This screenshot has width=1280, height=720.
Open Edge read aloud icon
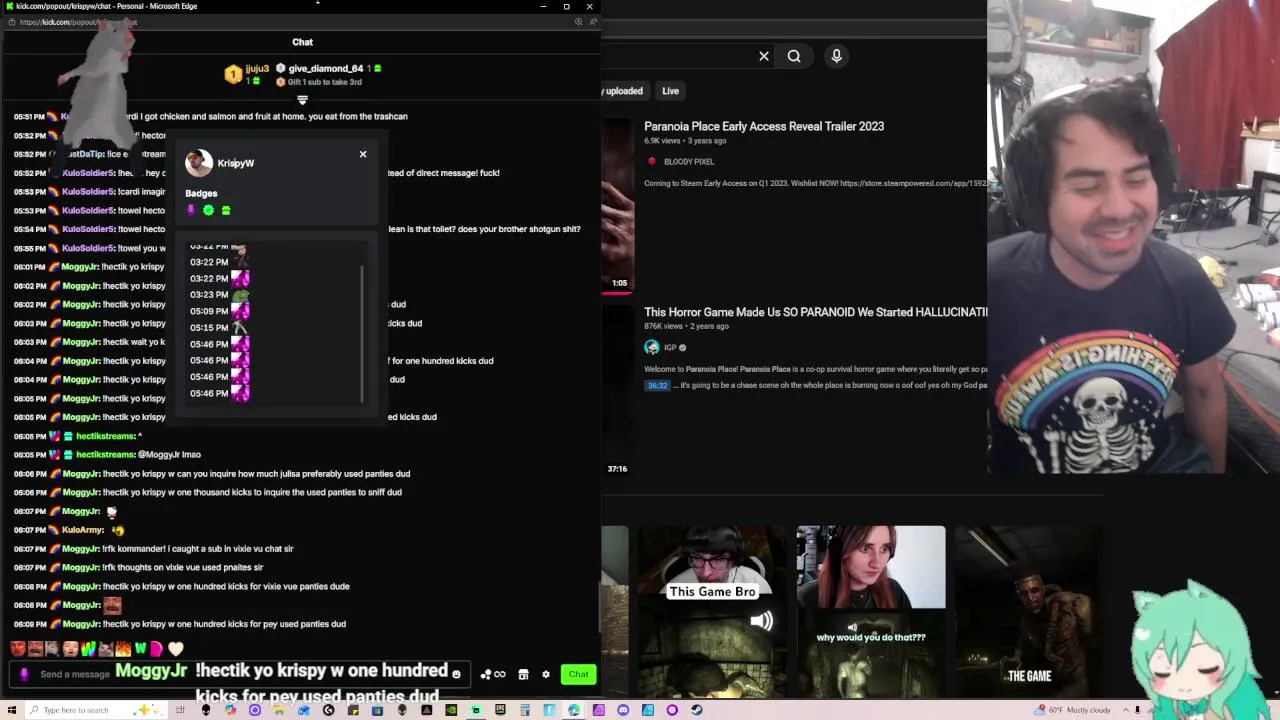coord(593,22)
